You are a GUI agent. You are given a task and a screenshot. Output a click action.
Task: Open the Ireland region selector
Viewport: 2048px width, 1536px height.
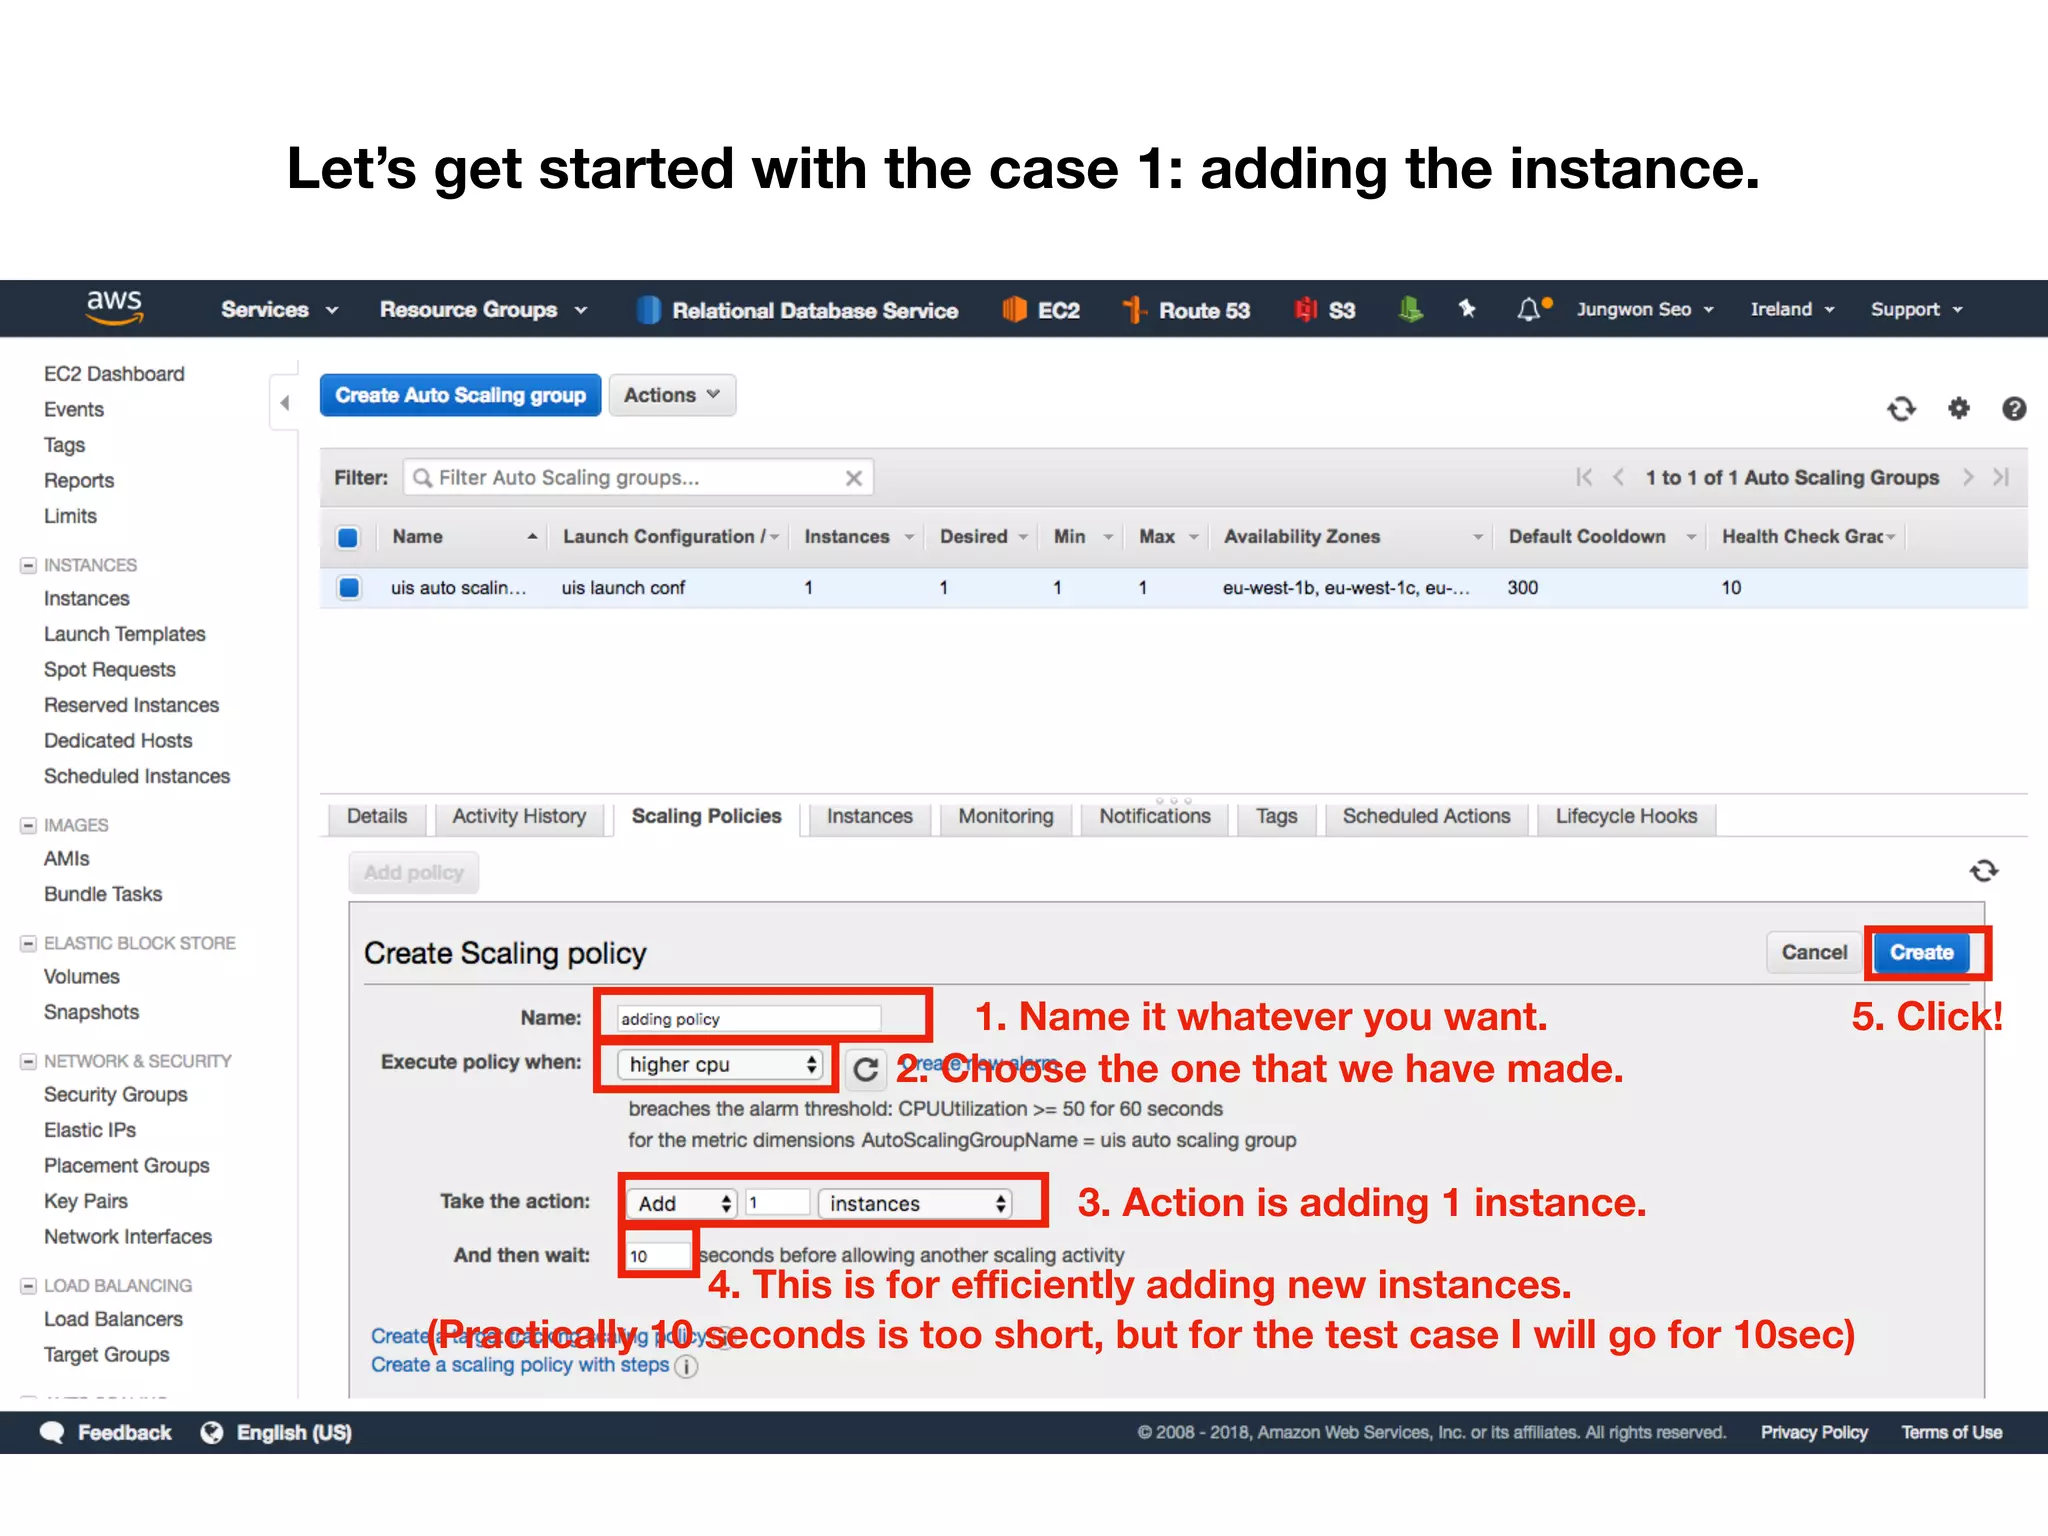1792,309
